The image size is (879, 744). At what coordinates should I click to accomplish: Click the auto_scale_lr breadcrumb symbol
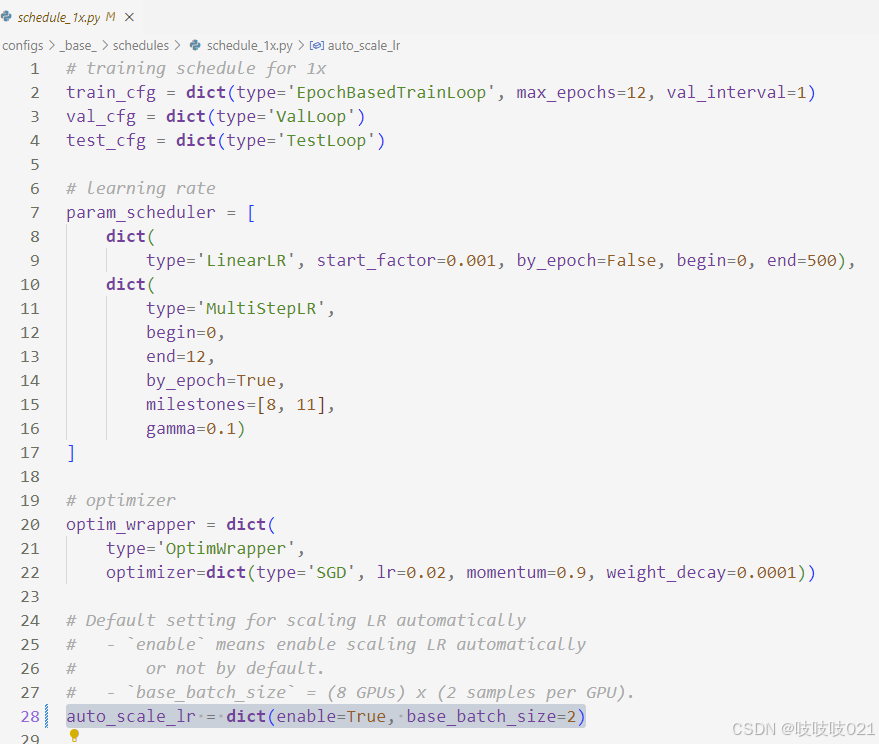364,45
